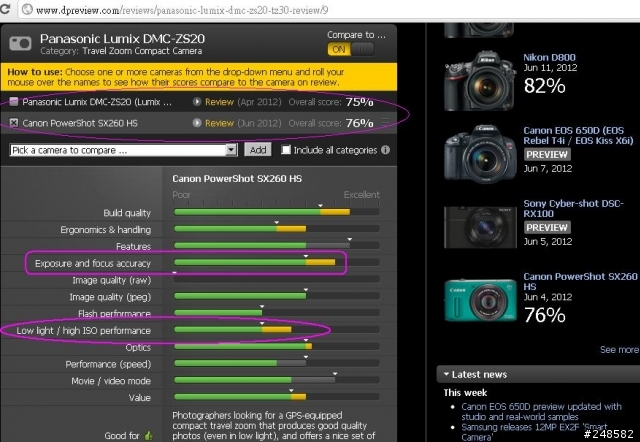Click the globe site icon in address bar

click(x=27, y=9)
